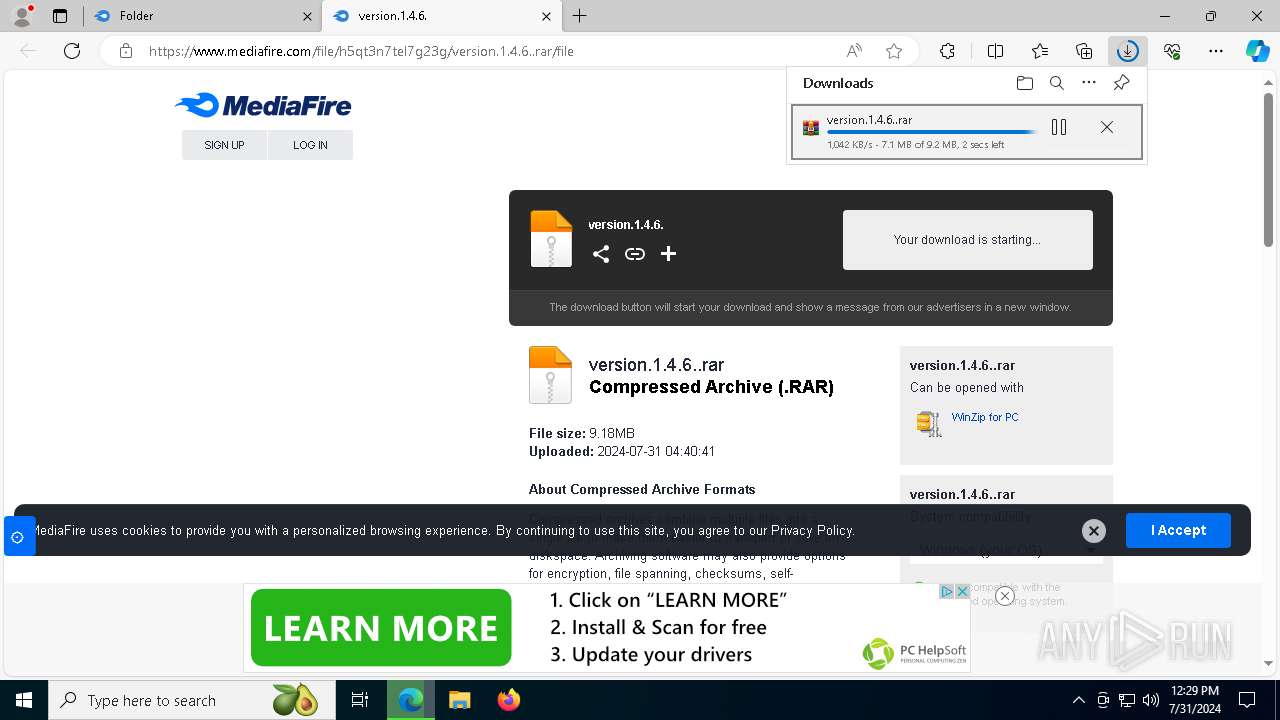View site information lock icon
The height and width of the screenshot is (720, 1280).
[x=125, y=51]
